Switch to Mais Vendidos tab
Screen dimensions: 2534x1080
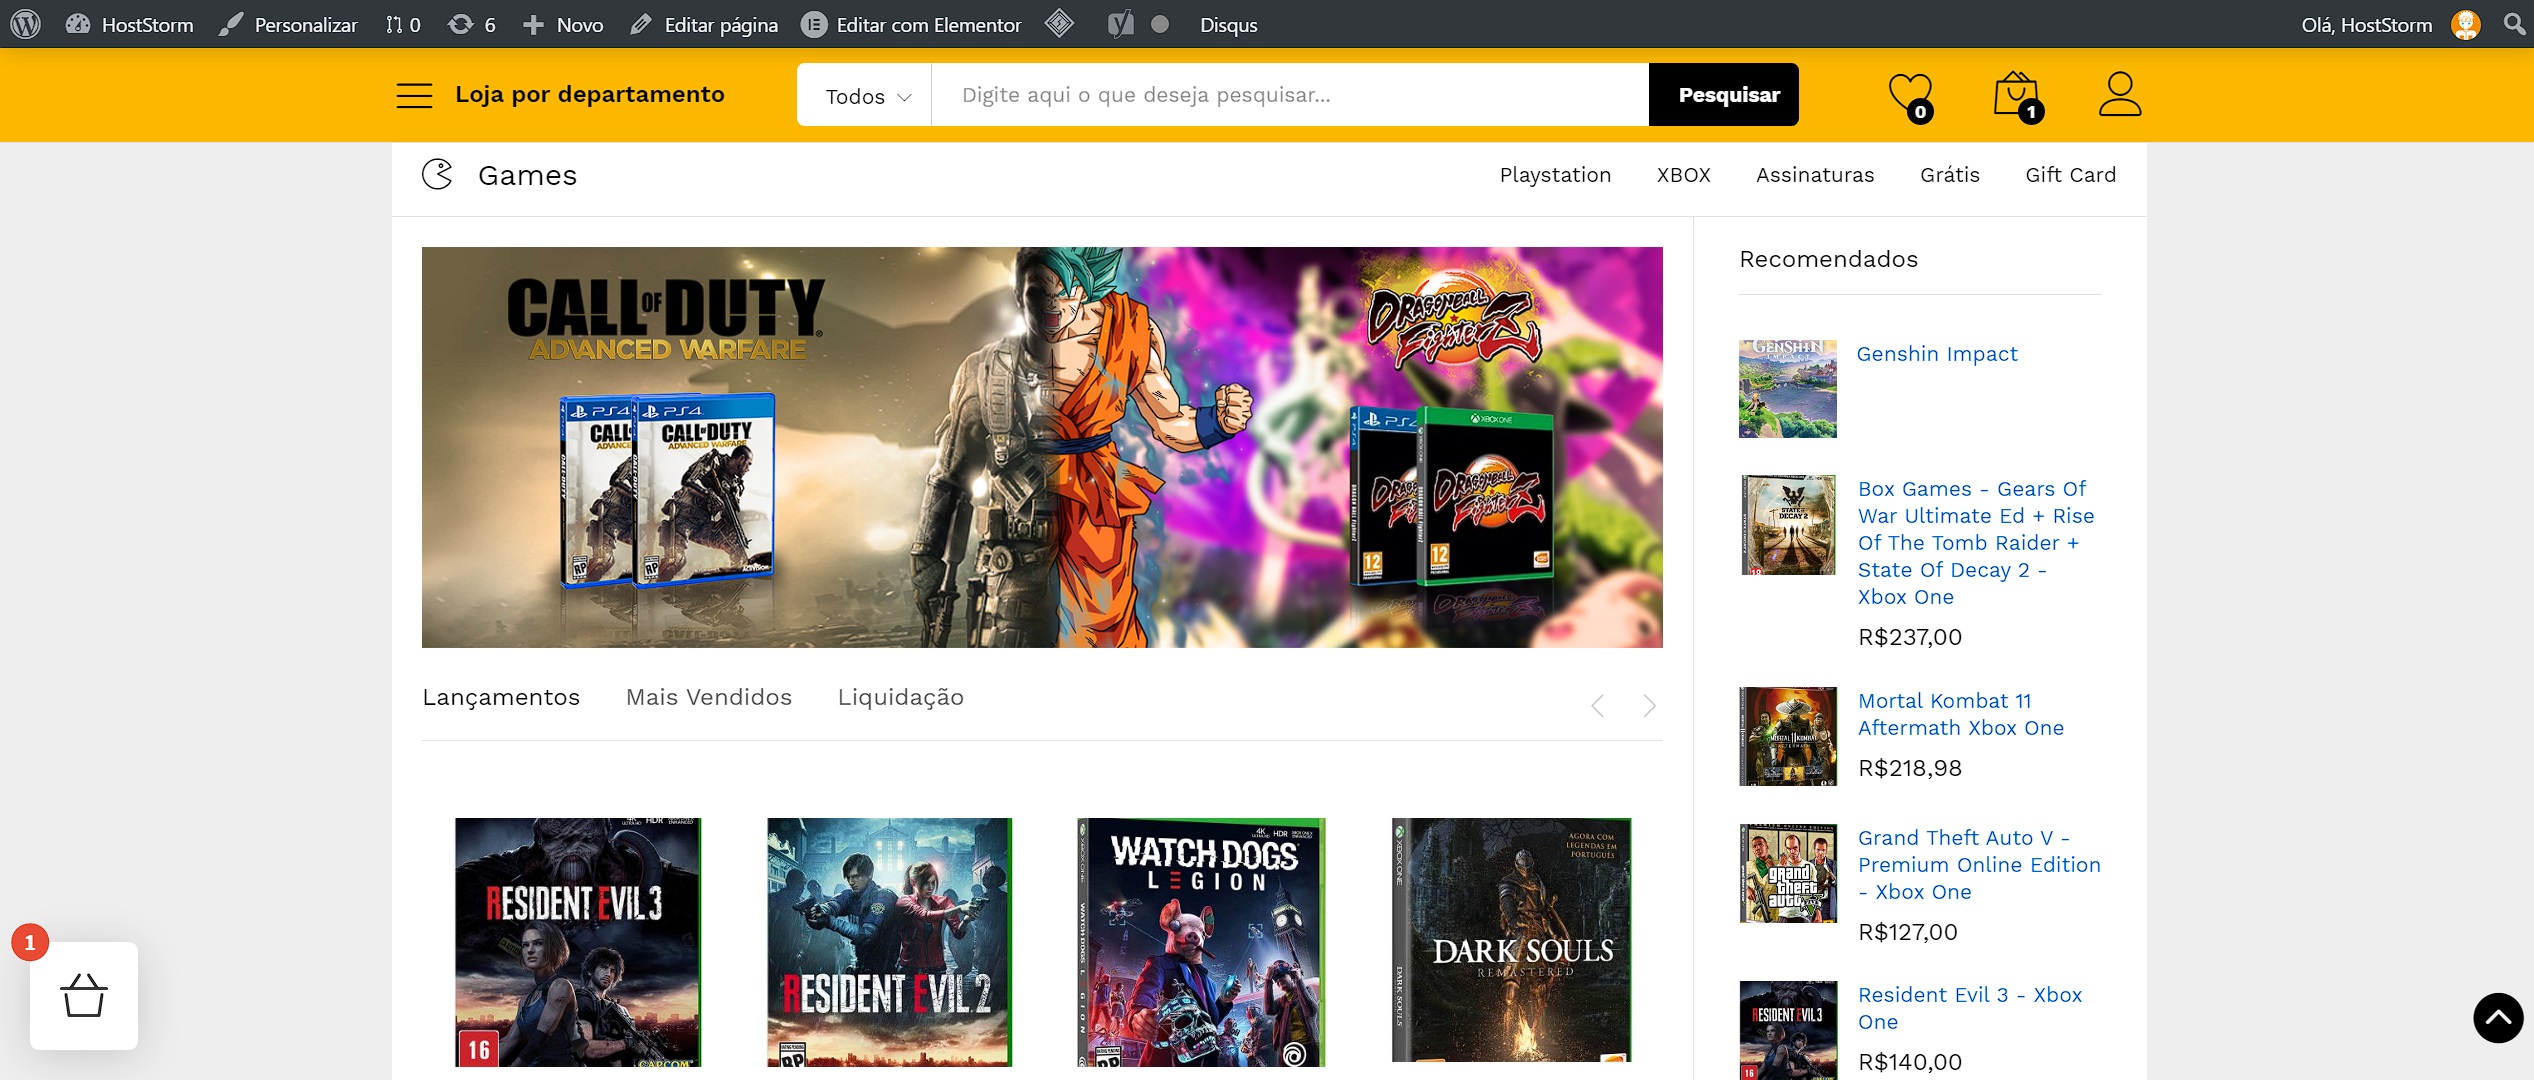tap(708, 697)
